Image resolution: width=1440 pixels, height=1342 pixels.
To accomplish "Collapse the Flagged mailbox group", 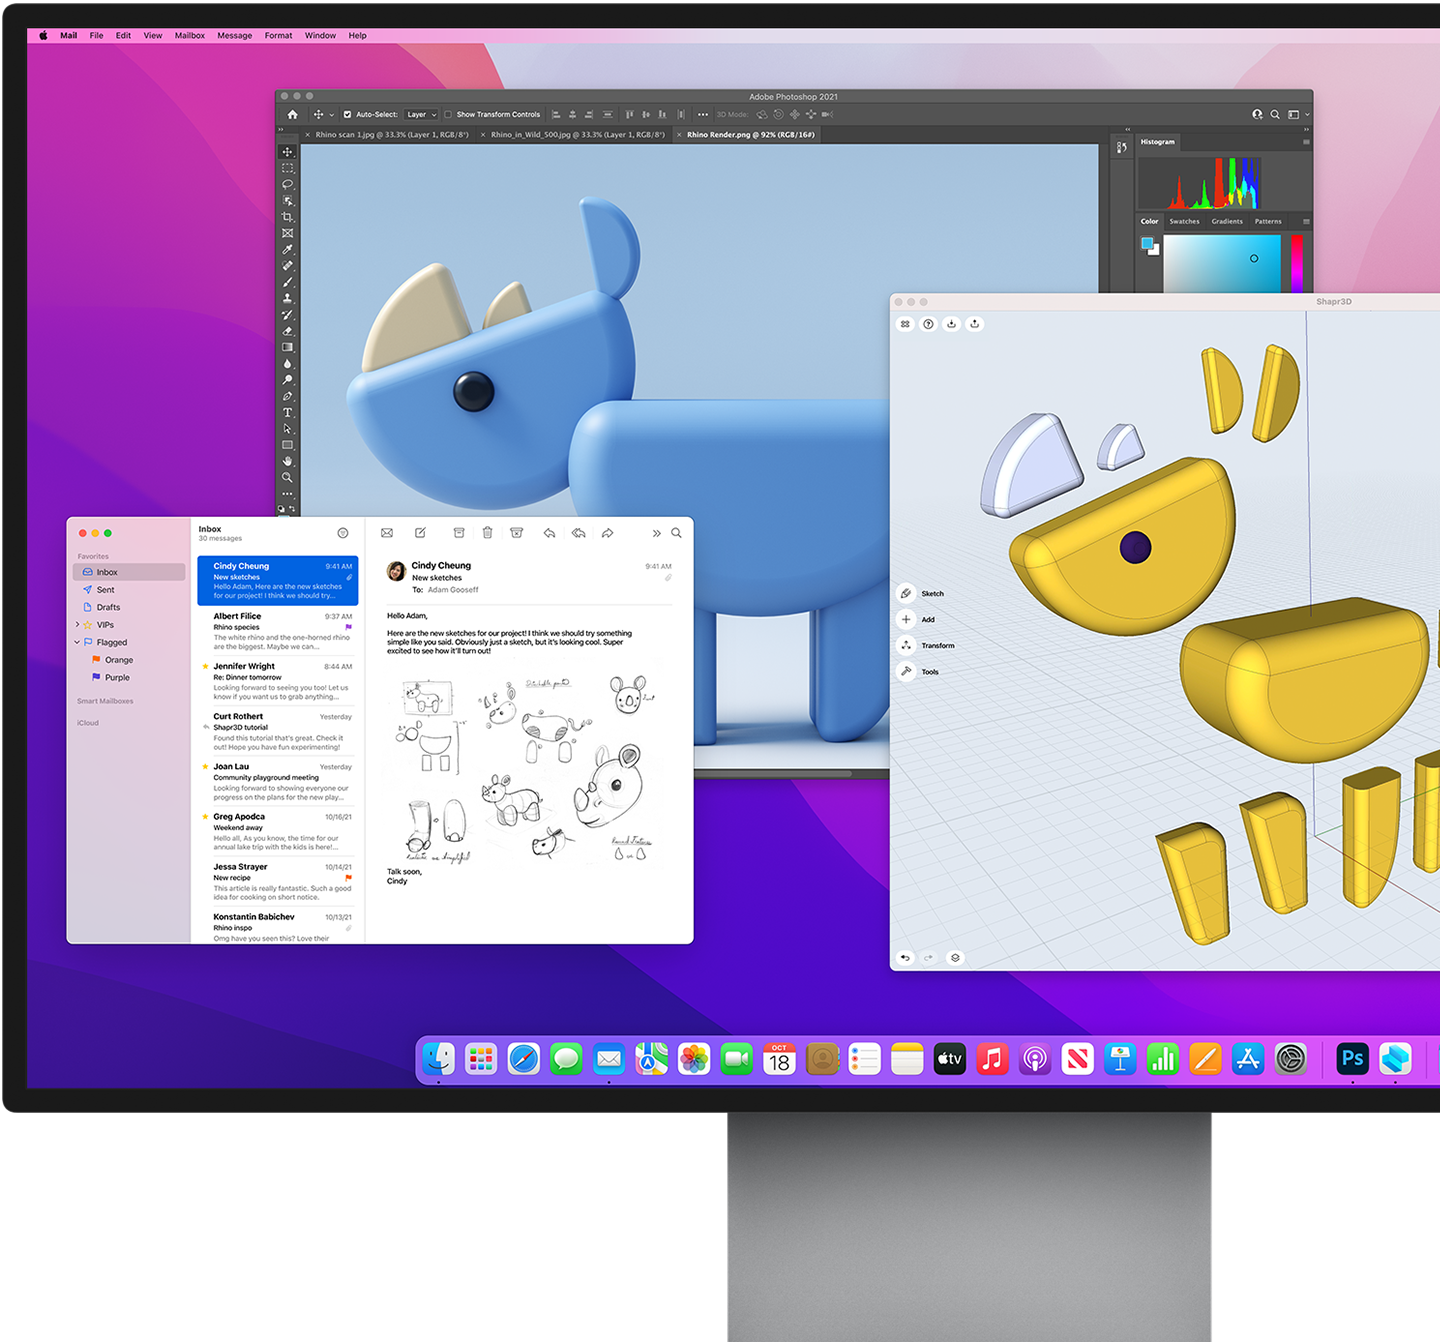I will click(77, 642).
